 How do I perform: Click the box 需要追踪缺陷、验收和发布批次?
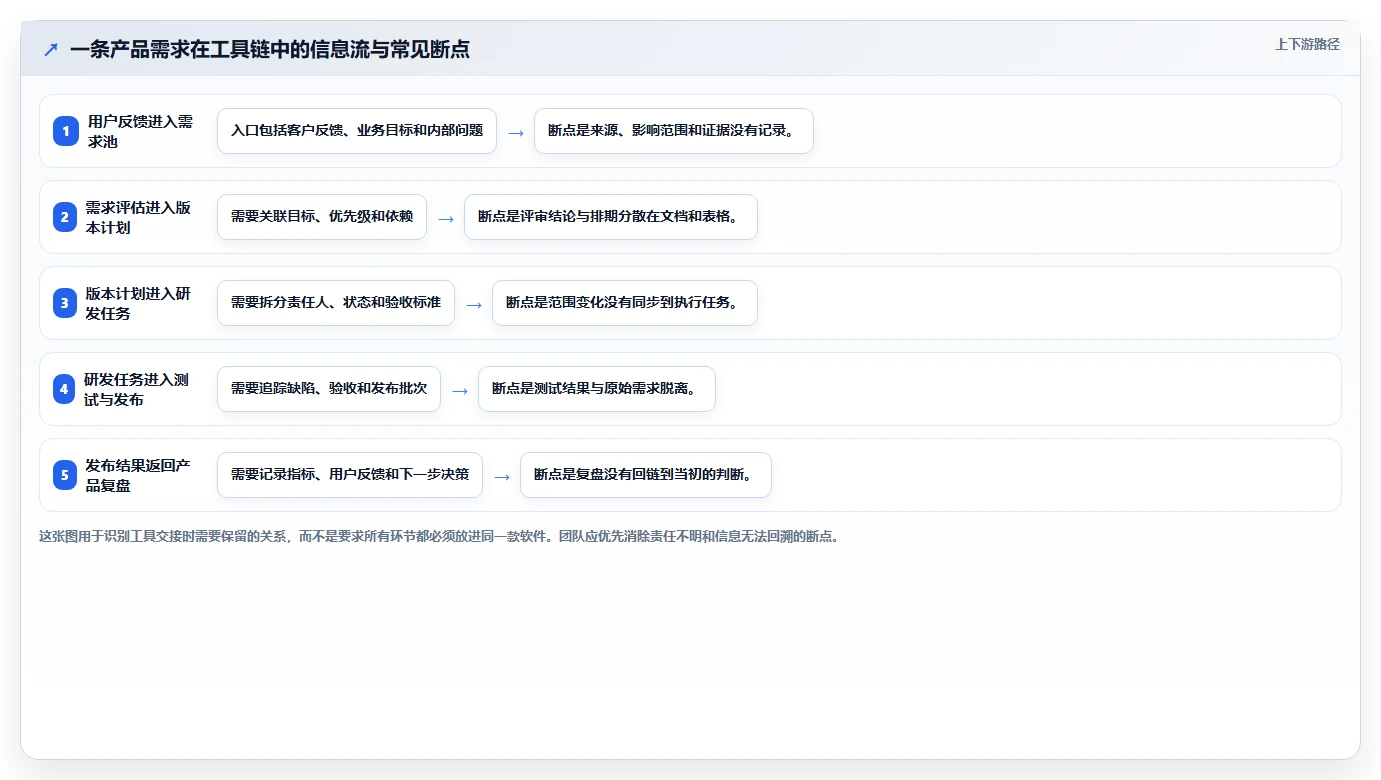pos(329,389)
